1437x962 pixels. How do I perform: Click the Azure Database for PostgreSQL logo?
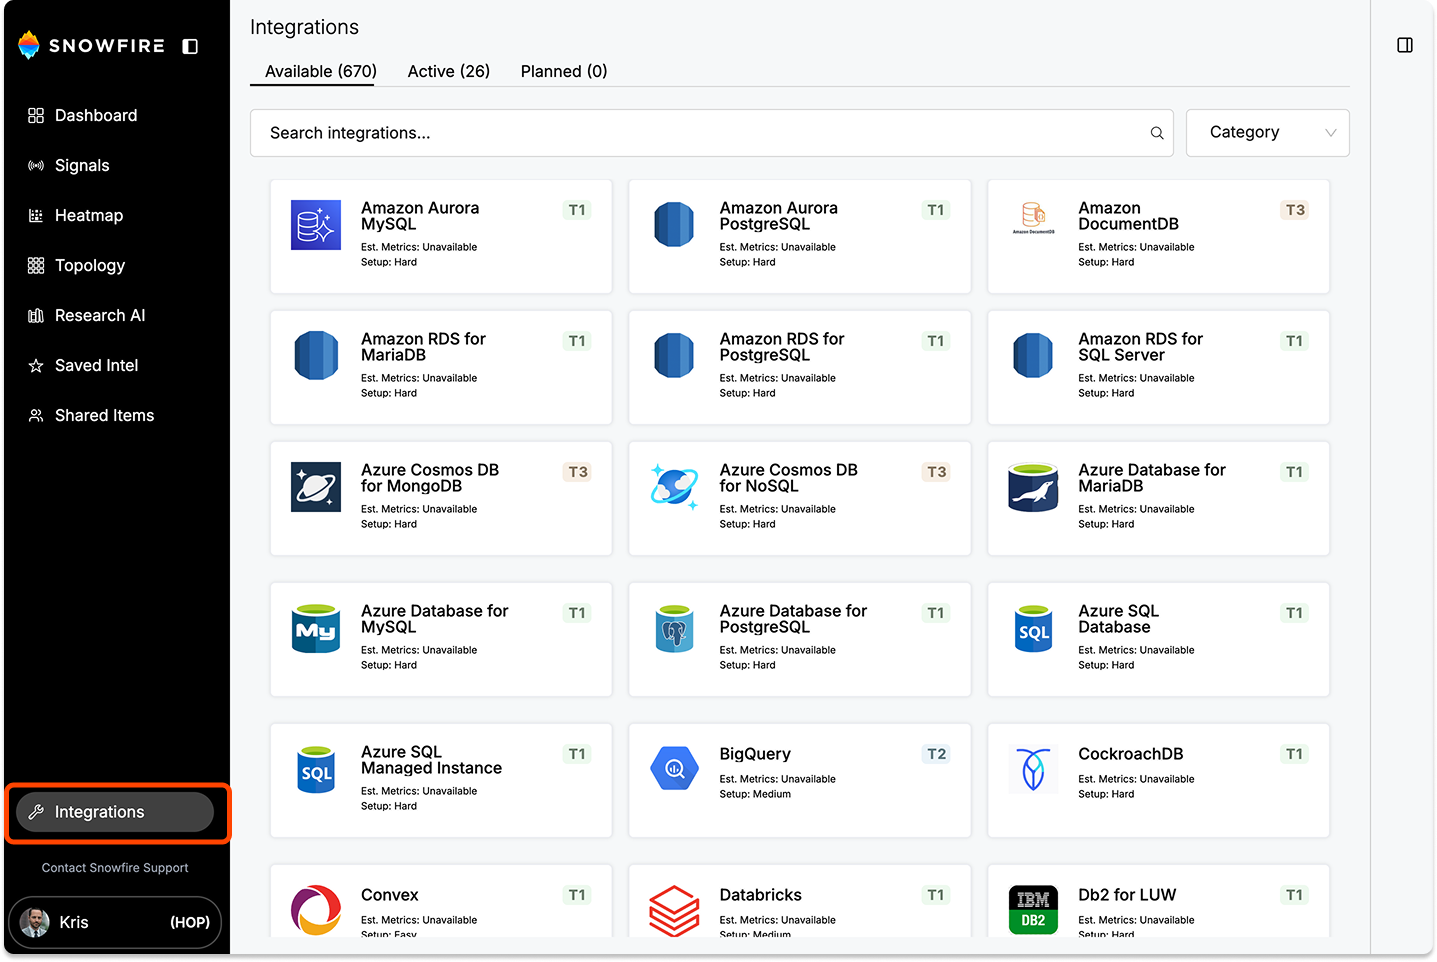point(674,628)
